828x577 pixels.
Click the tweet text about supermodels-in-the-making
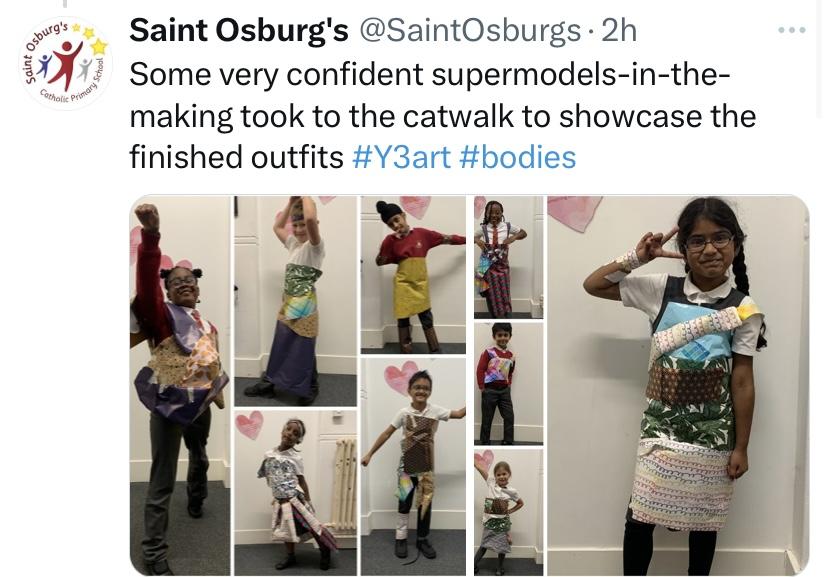[443, 116]
